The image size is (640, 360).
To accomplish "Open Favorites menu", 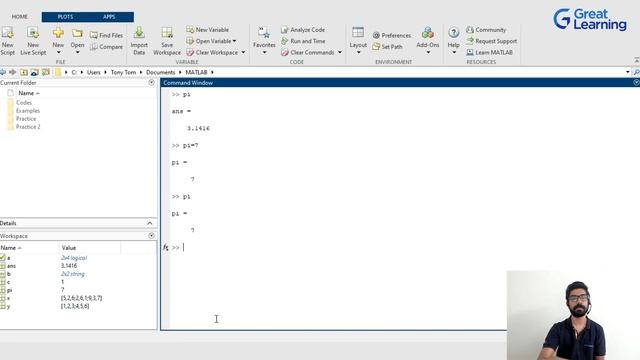I will click(264, 41).
